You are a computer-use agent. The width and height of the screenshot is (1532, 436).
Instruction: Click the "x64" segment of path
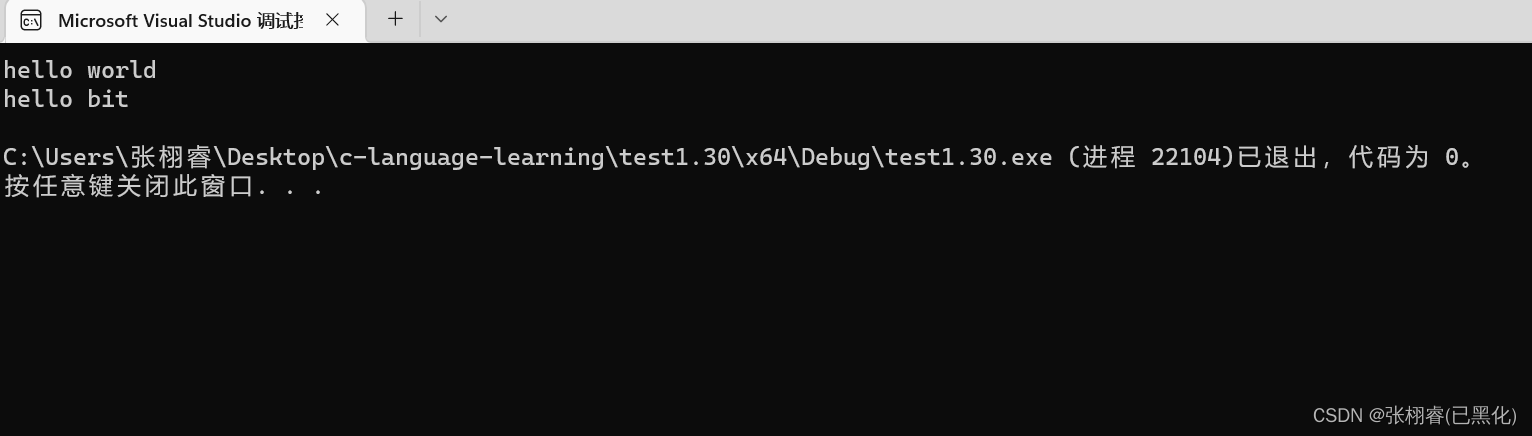(x=766, y=157)
